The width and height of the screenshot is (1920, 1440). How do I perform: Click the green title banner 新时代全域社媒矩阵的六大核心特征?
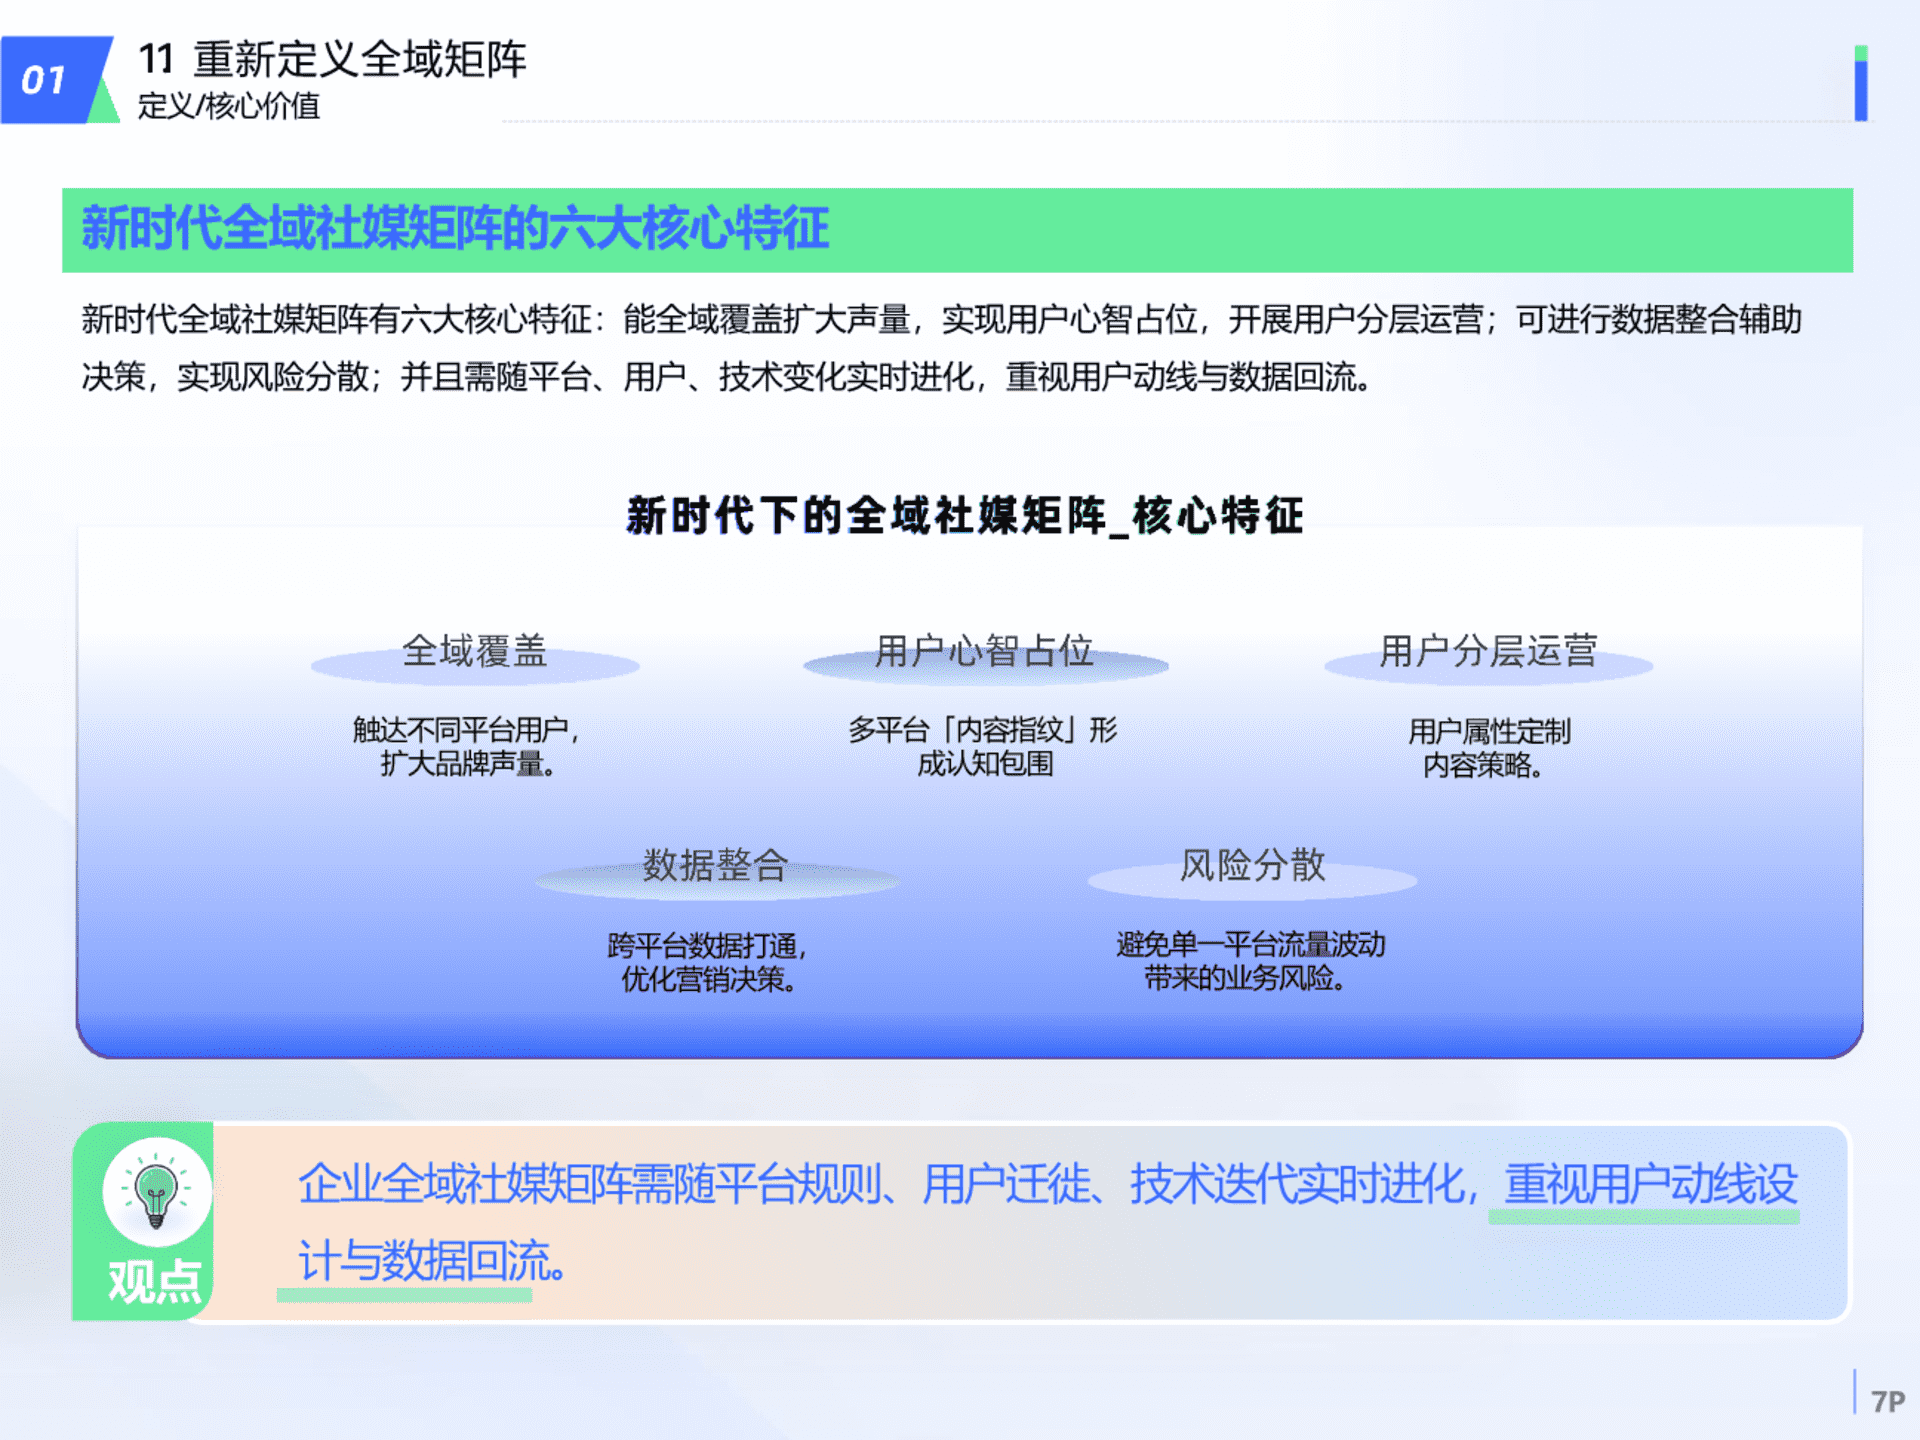(x=455, y=229)
